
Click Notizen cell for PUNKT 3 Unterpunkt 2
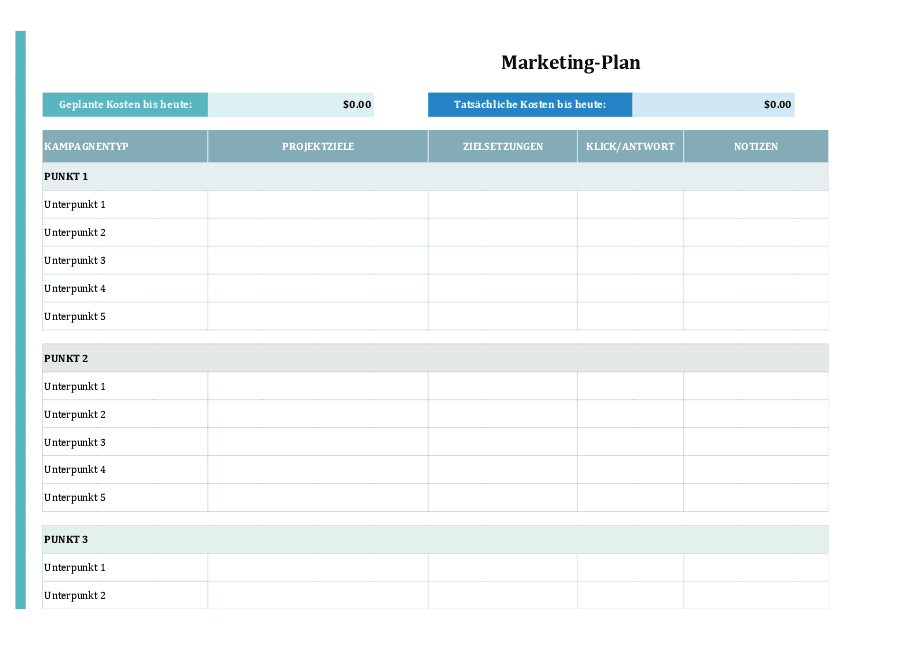pos(756,595)
